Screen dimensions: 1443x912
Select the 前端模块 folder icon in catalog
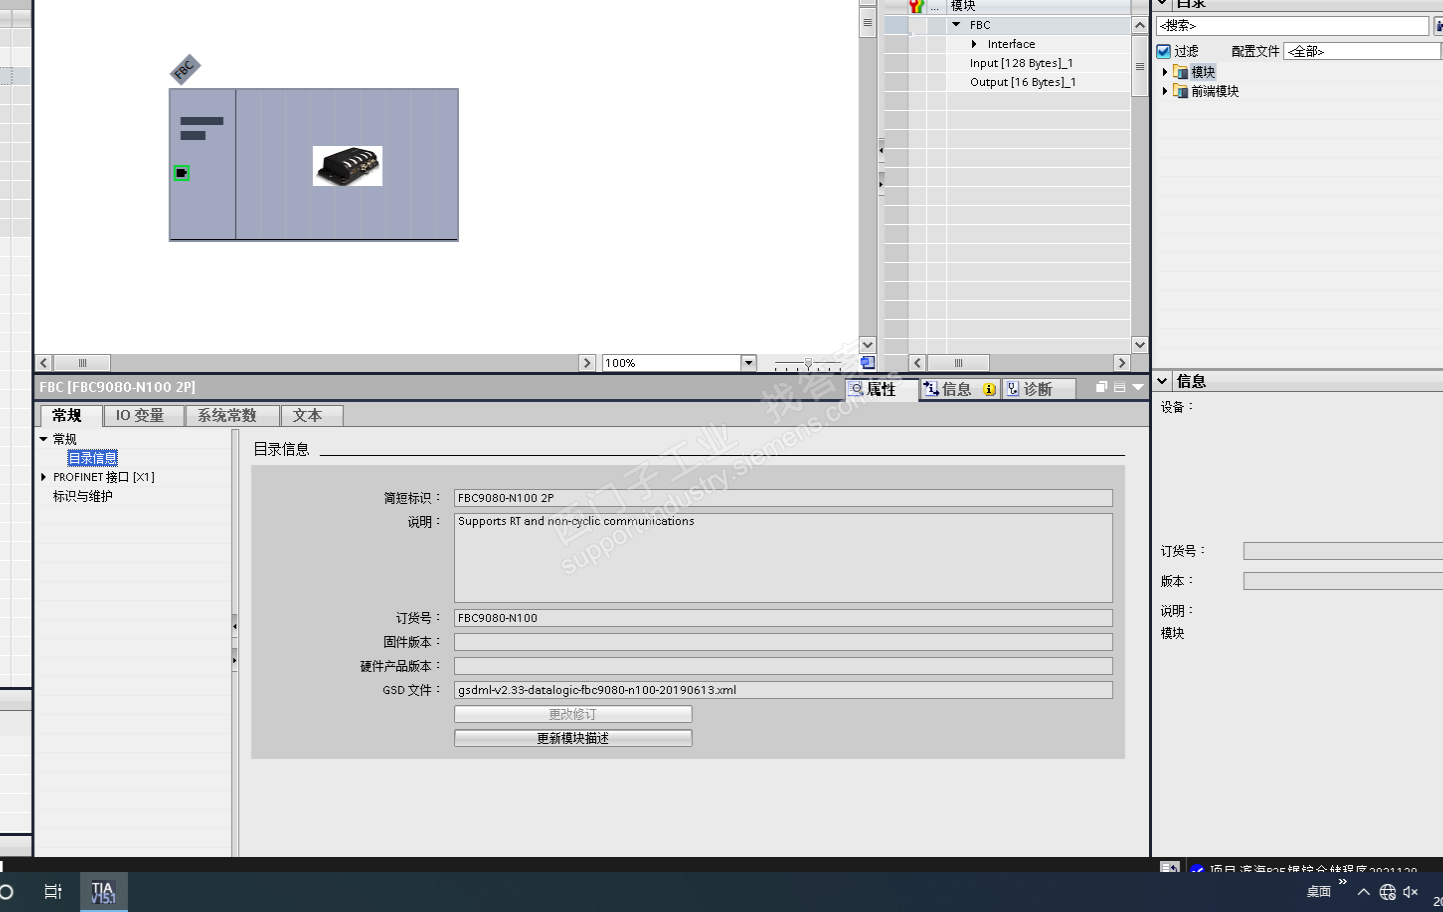[1181, 91]
